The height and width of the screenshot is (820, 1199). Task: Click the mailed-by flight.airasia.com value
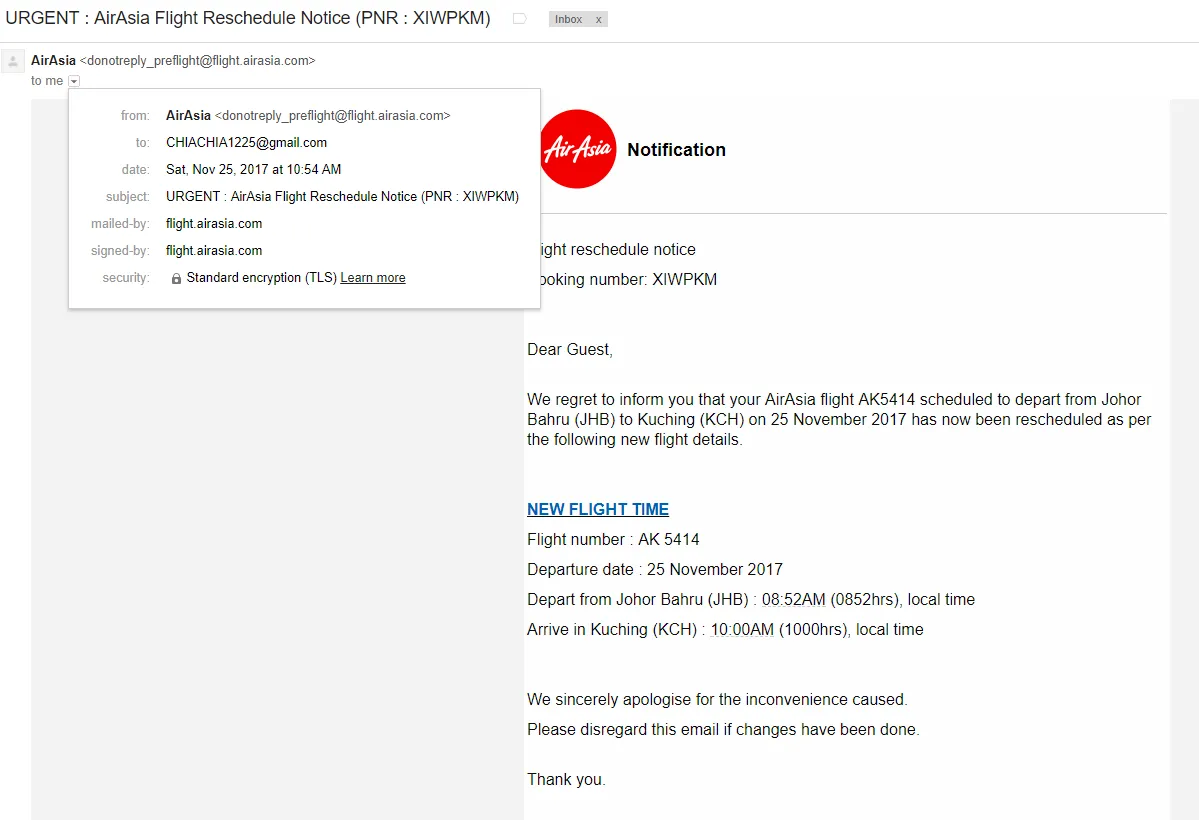coord(214,223)
